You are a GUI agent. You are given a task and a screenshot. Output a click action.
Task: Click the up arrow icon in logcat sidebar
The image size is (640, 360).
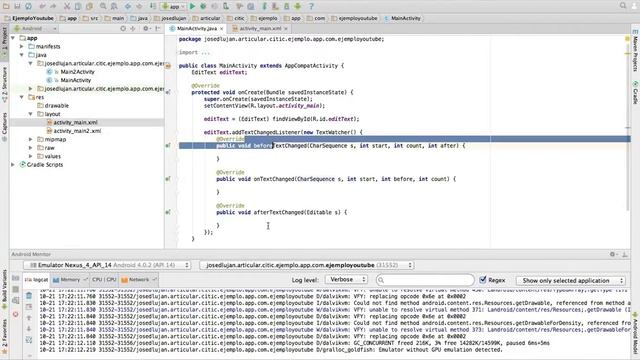pyautogui.click(x=29, y=318)
